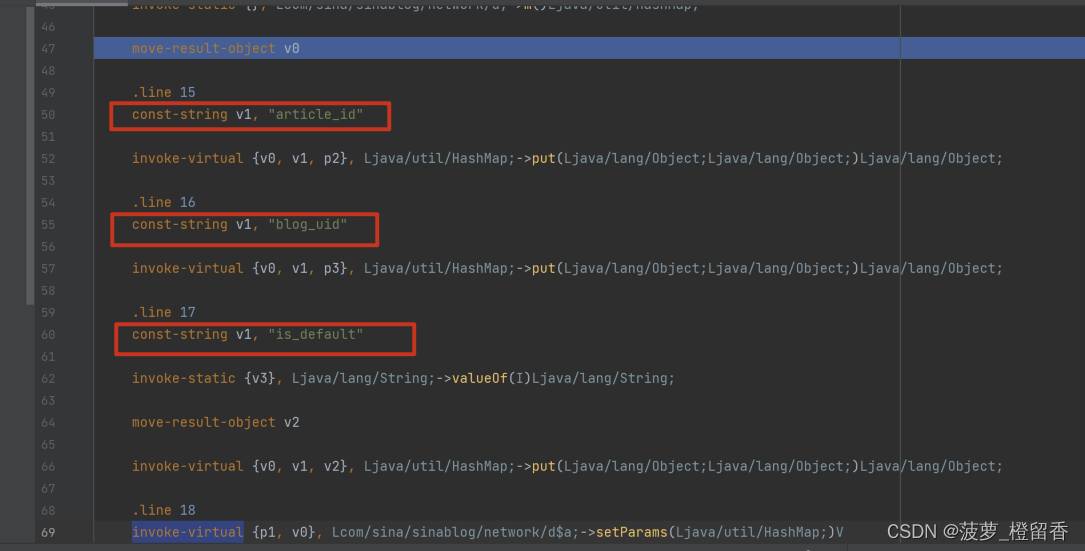
Task: Click 'invoke-static {v3}' on line 62
Action: click(204, 379)
